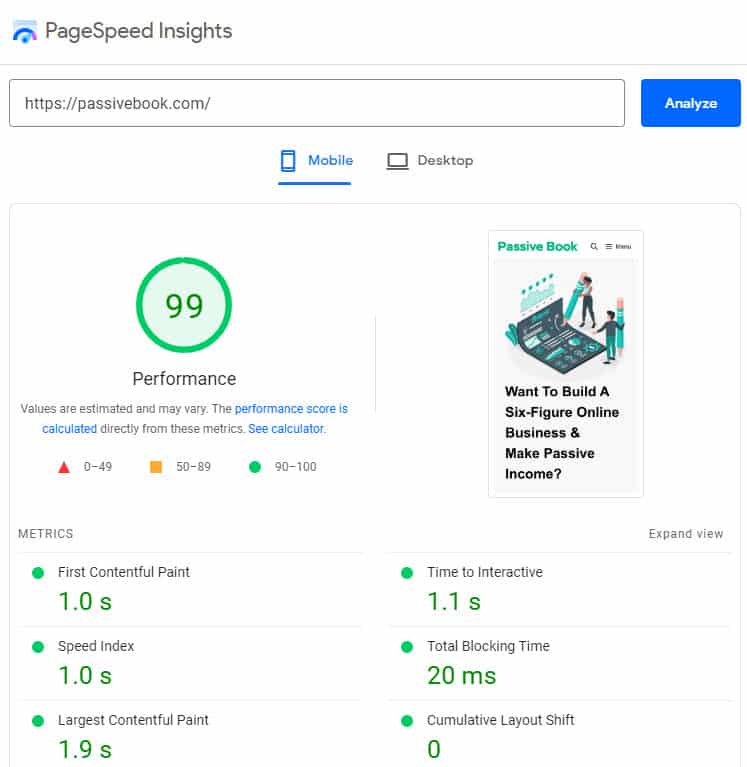The height and width of the screenshot is (767, 747).
Task: Click the 'First Contentful Paint' label
Action: 123,572
